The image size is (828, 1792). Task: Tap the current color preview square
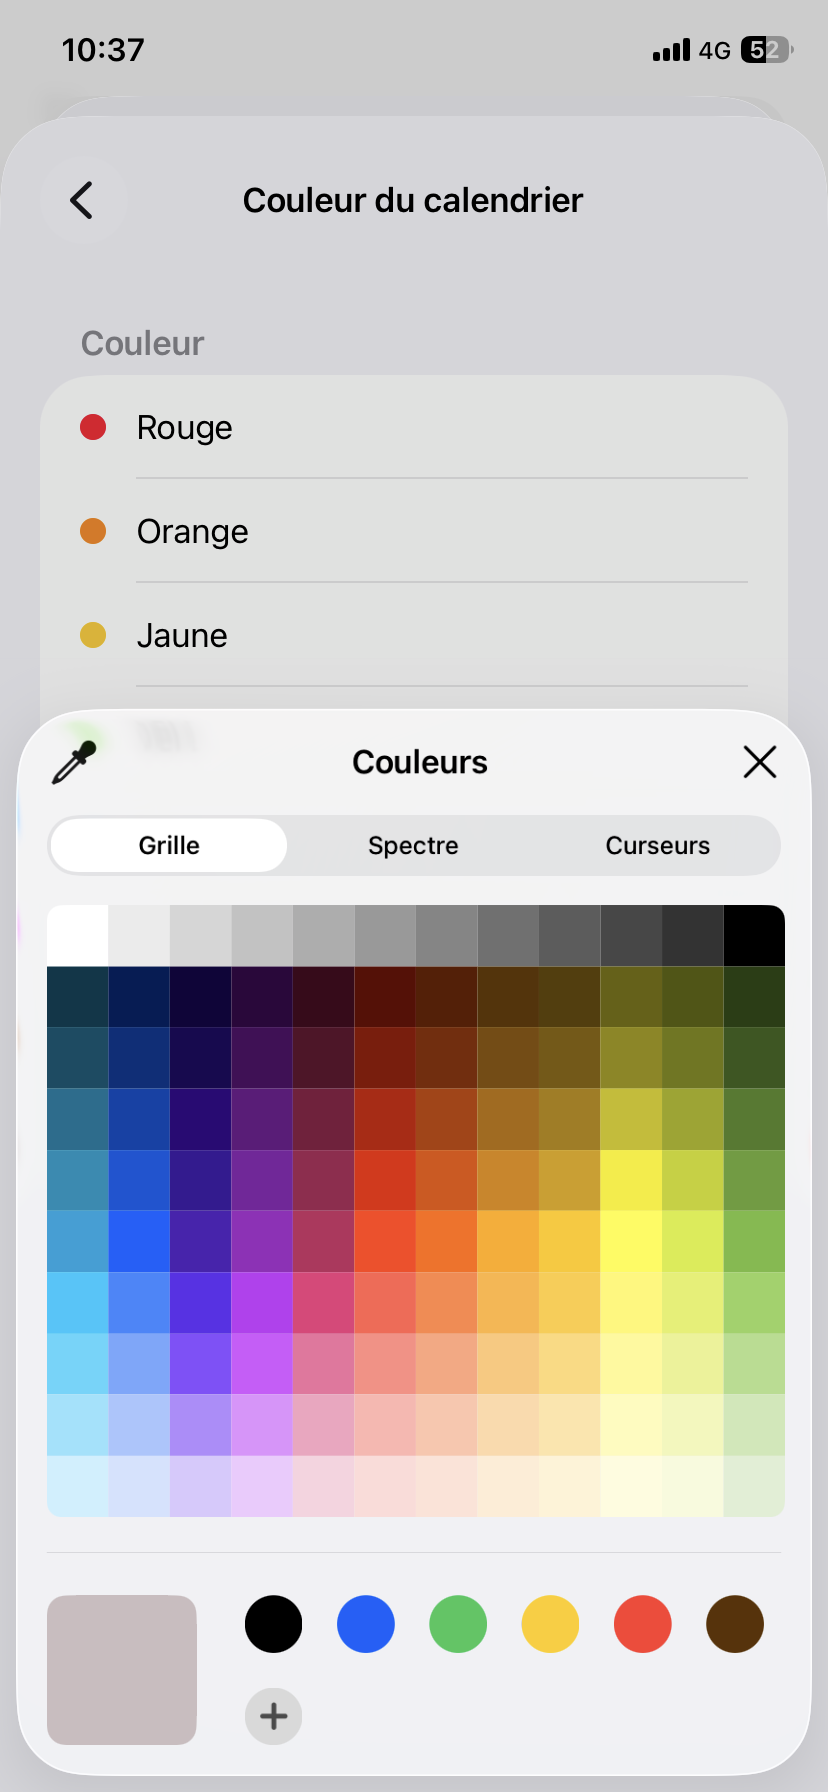point(122,1670)
